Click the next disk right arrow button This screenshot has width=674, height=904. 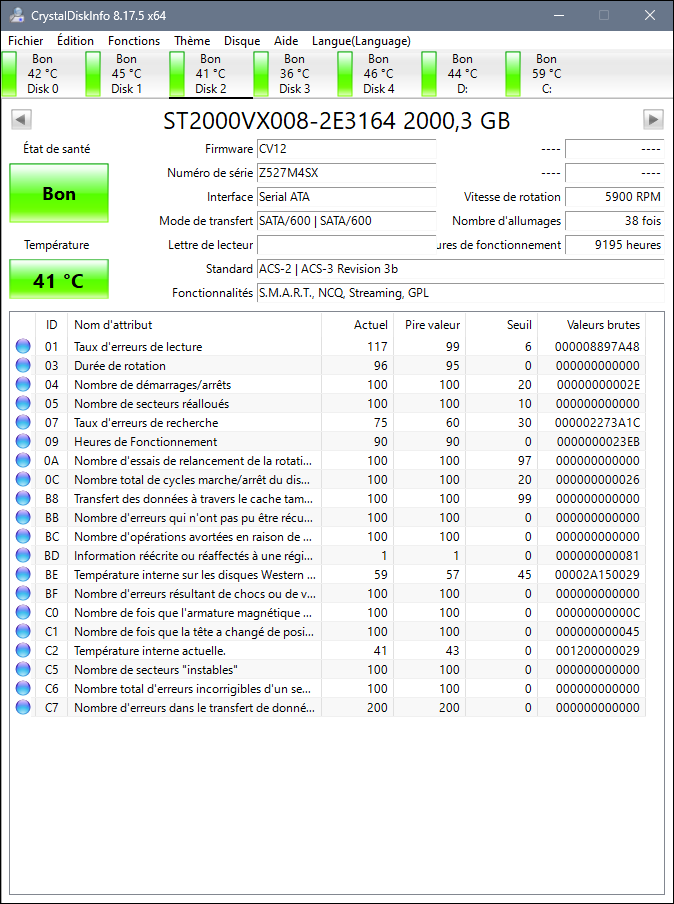(653, 120)
